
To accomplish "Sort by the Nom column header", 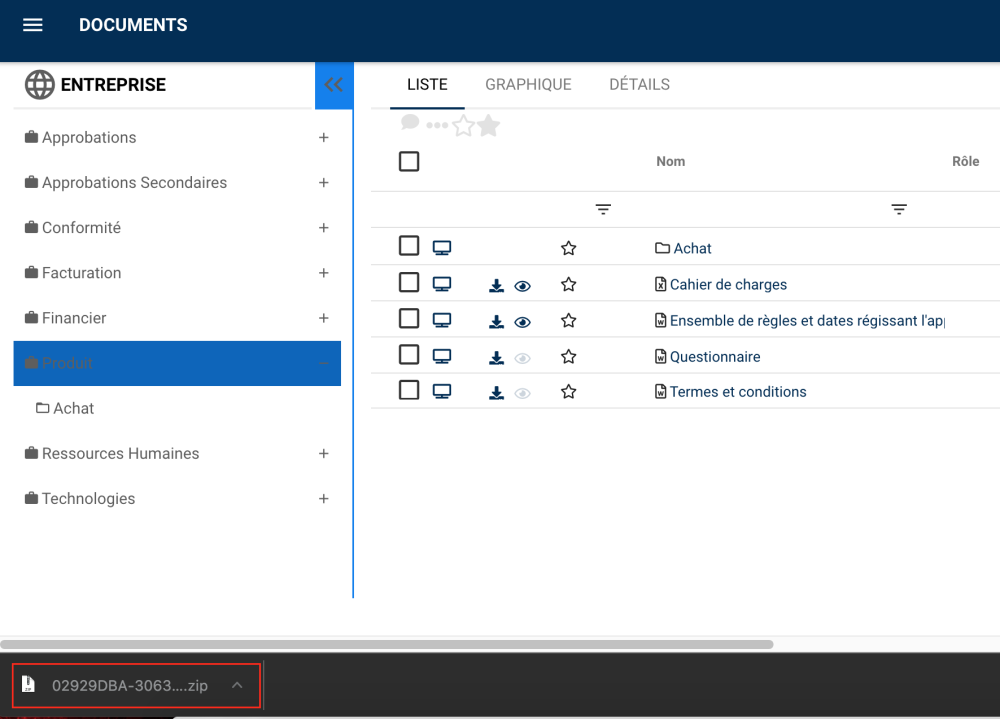I will [x=671, y=161].
